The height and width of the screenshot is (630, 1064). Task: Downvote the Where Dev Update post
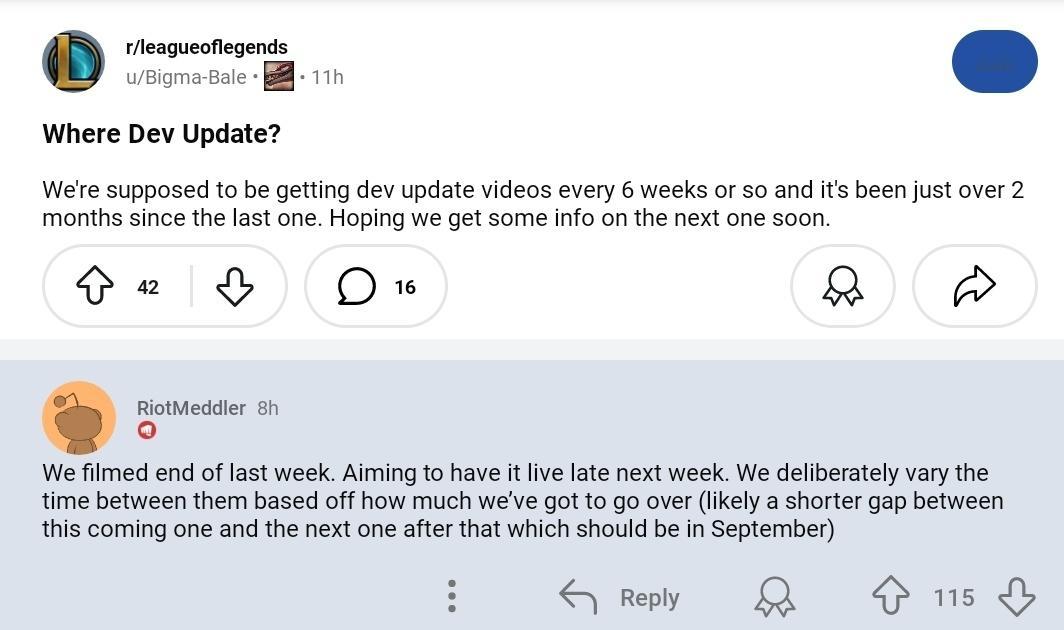pos(235,286)
